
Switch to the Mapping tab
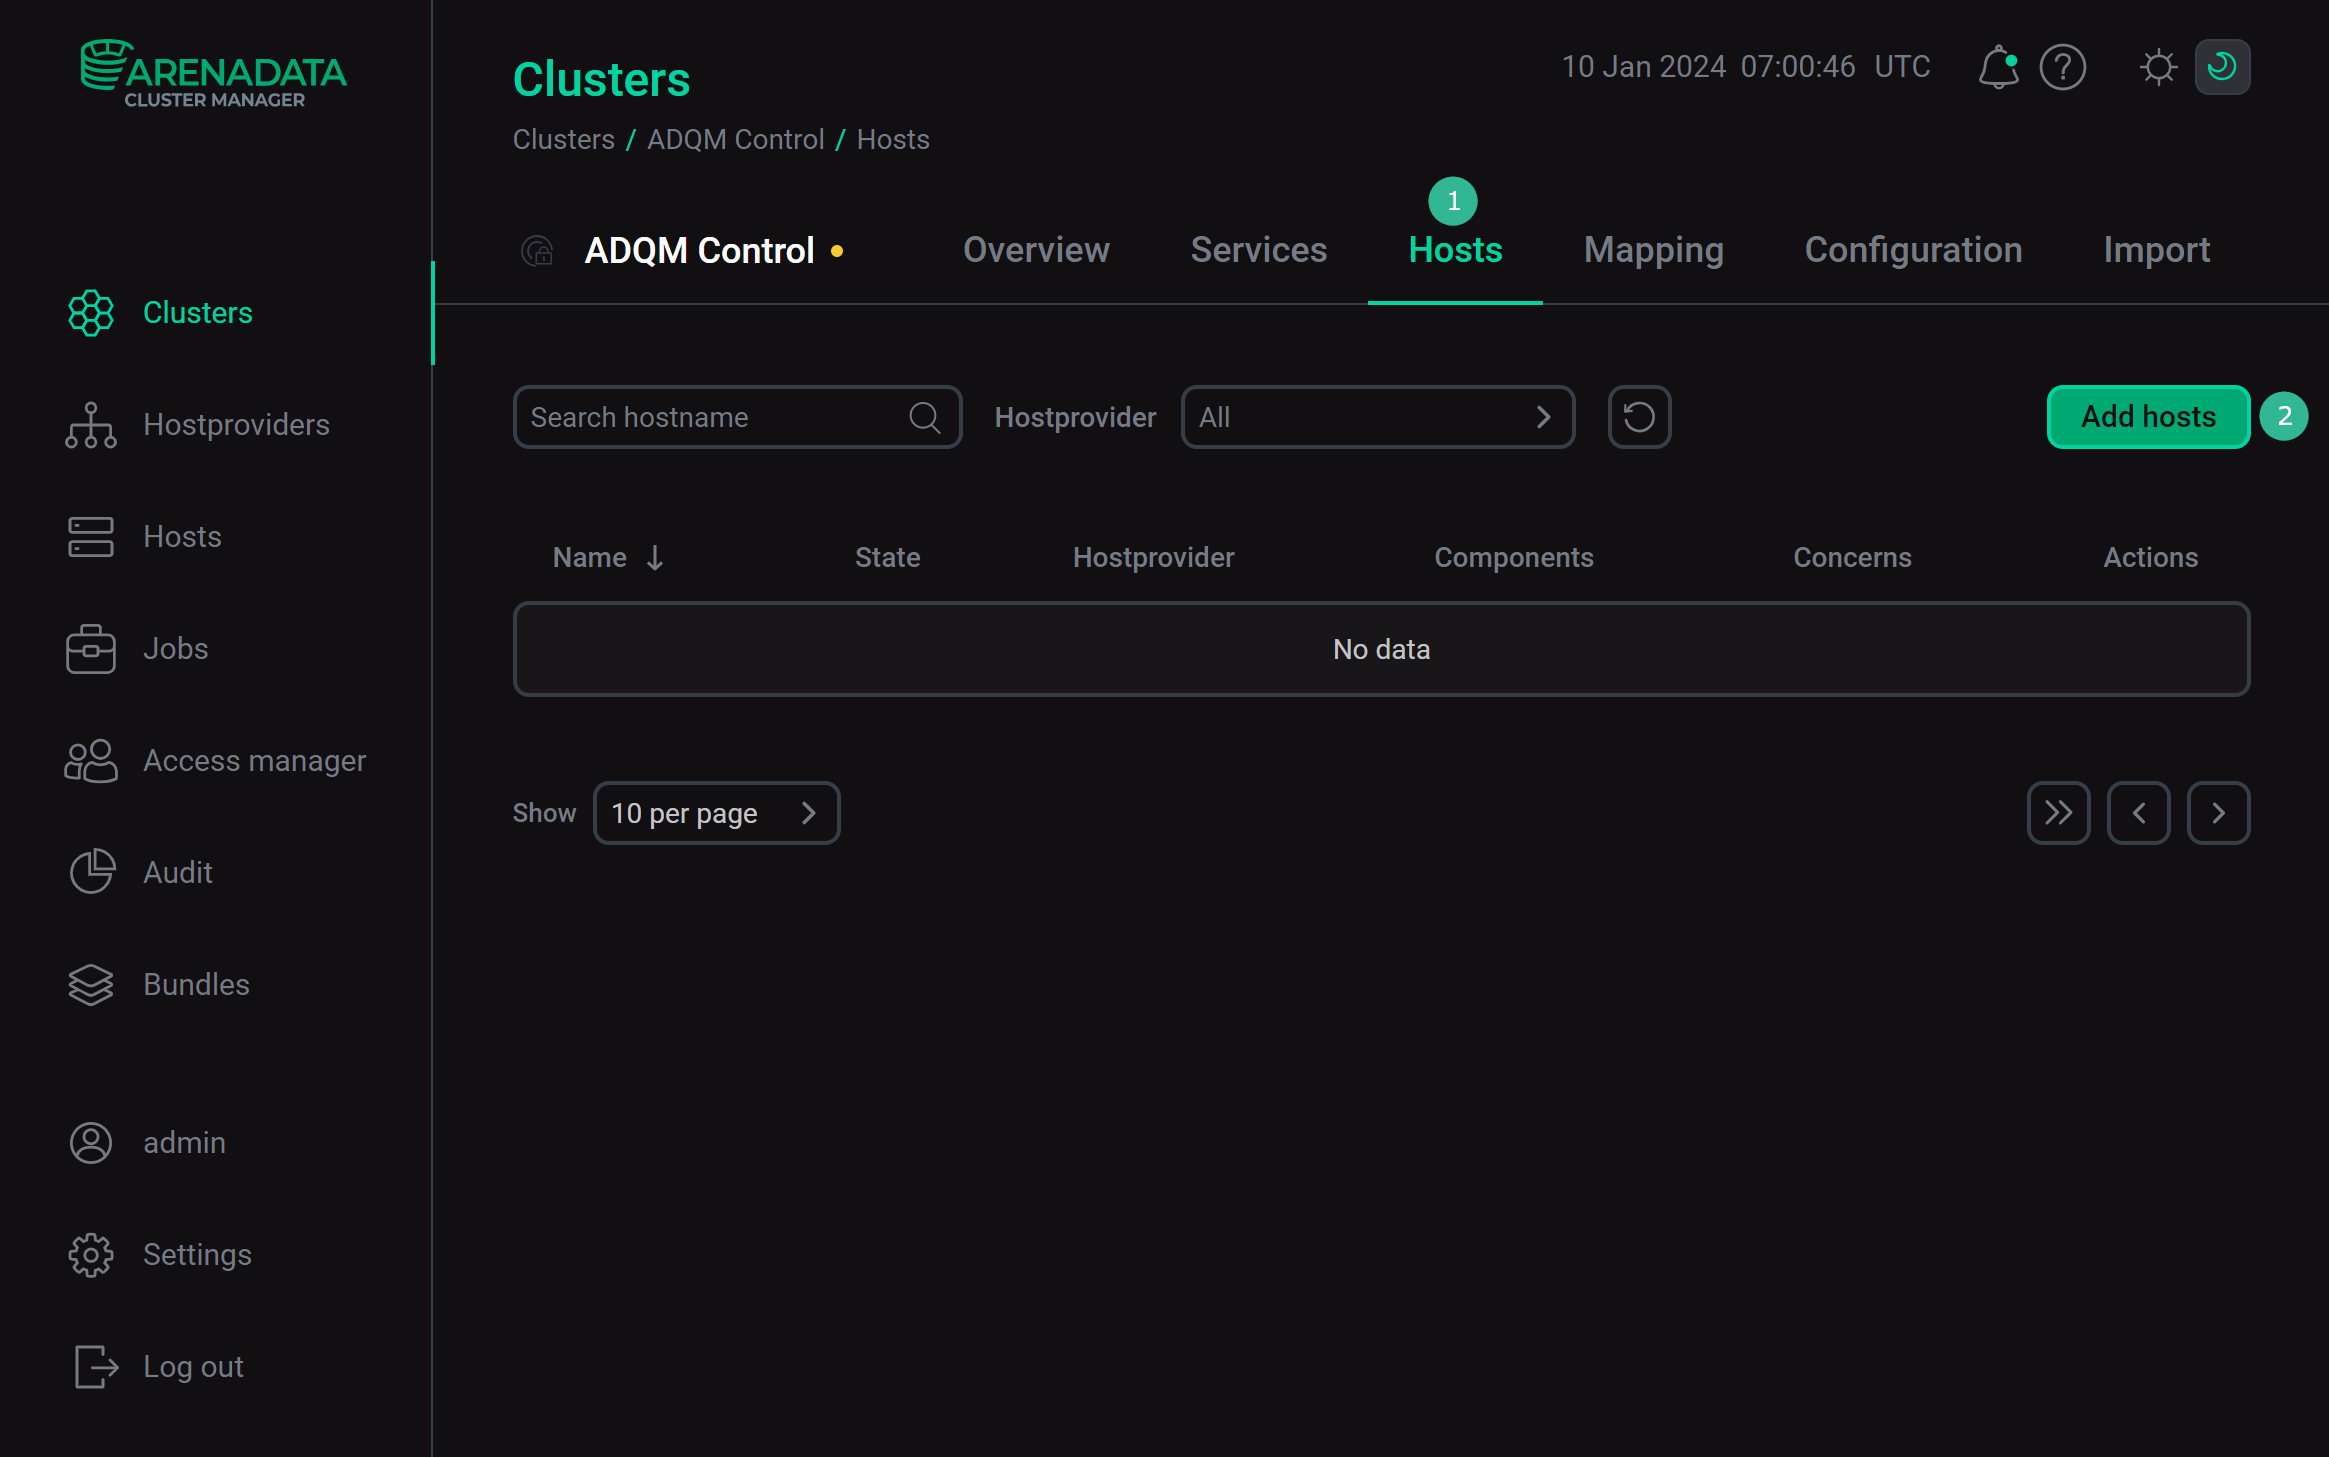tap(1652, 249)
